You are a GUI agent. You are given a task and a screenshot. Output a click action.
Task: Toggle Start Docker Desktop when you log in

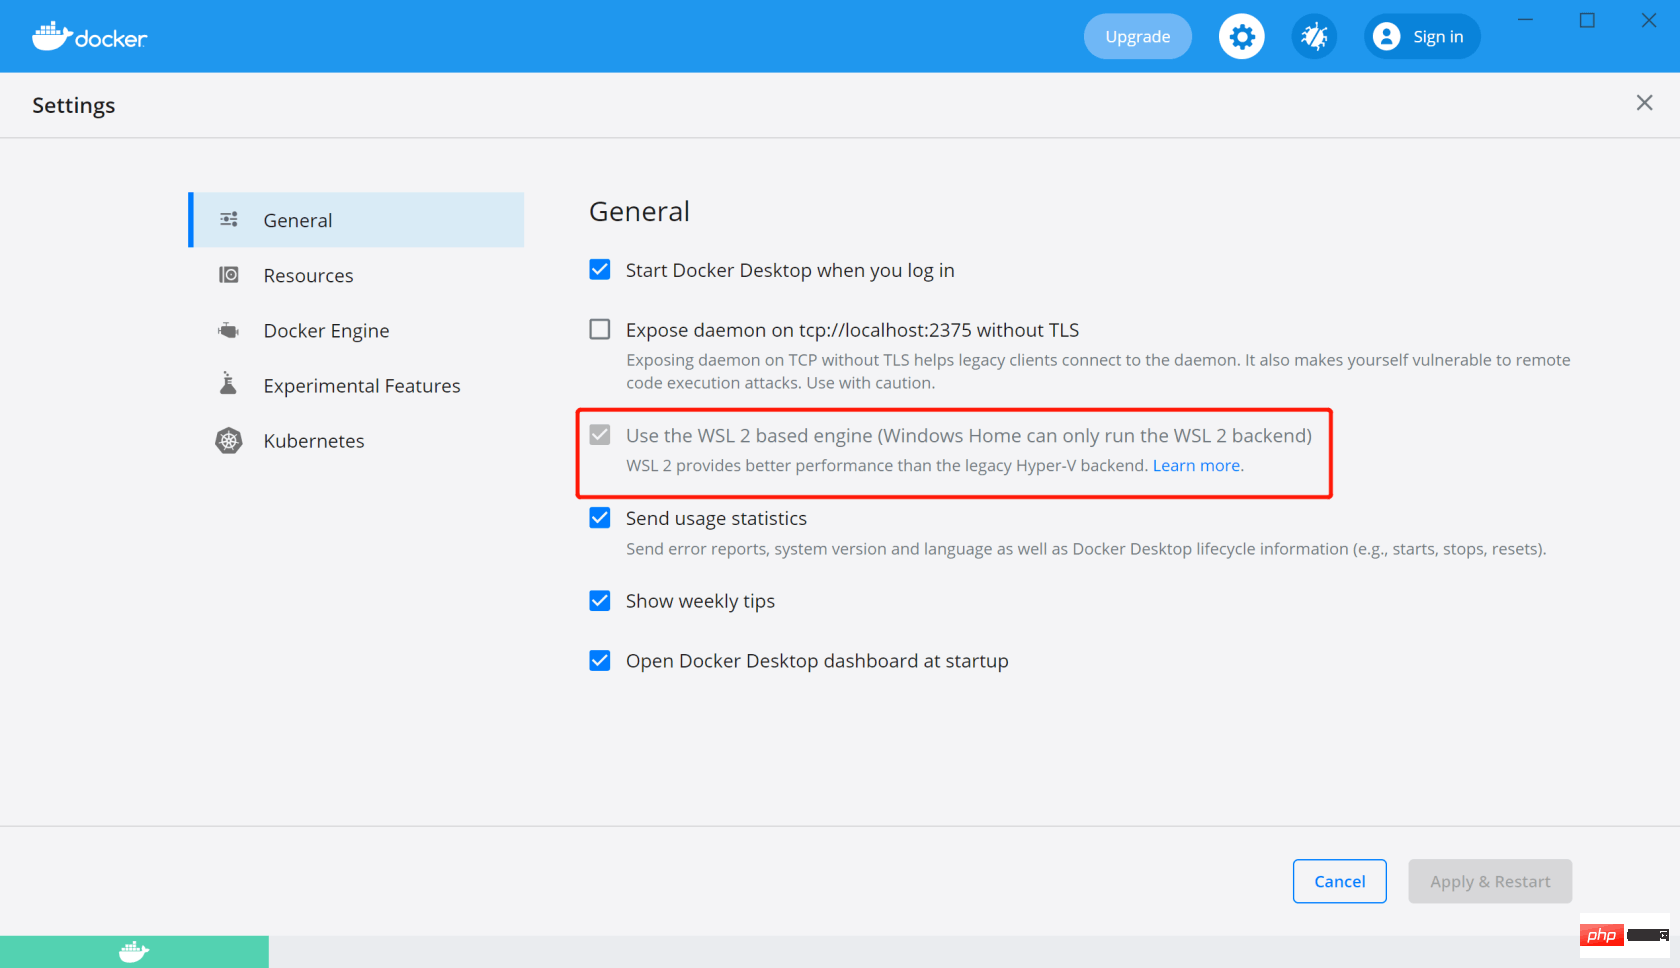[x=600, y=270]
